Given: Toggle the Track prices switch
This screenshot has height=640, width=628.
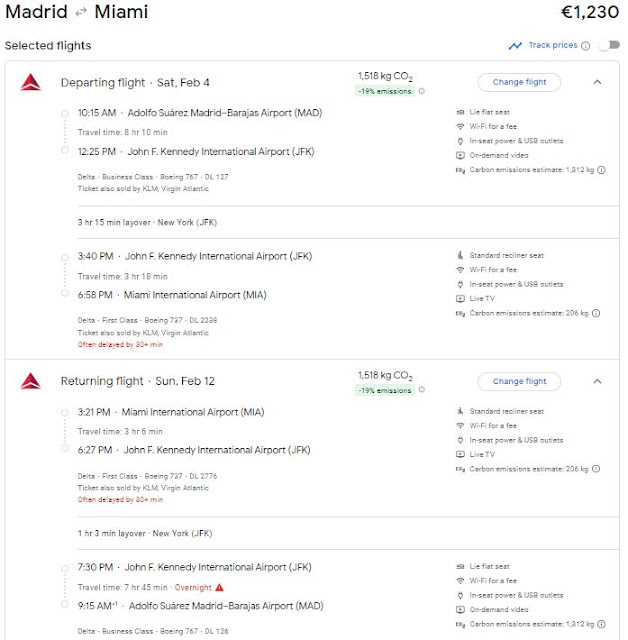Looking at the screenshot, I should pos(605,45).
